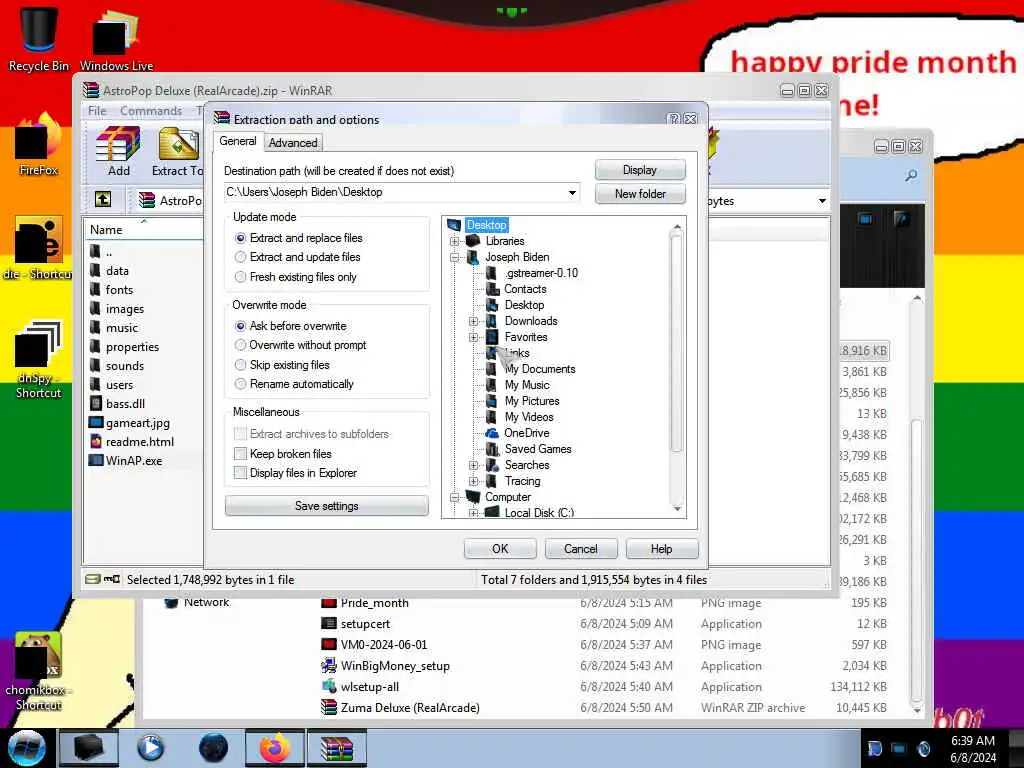Image resolution: width=1024 pixels, height=768 pixels.
Task: Expand the Searches tree node
Action: click(473, 465)
